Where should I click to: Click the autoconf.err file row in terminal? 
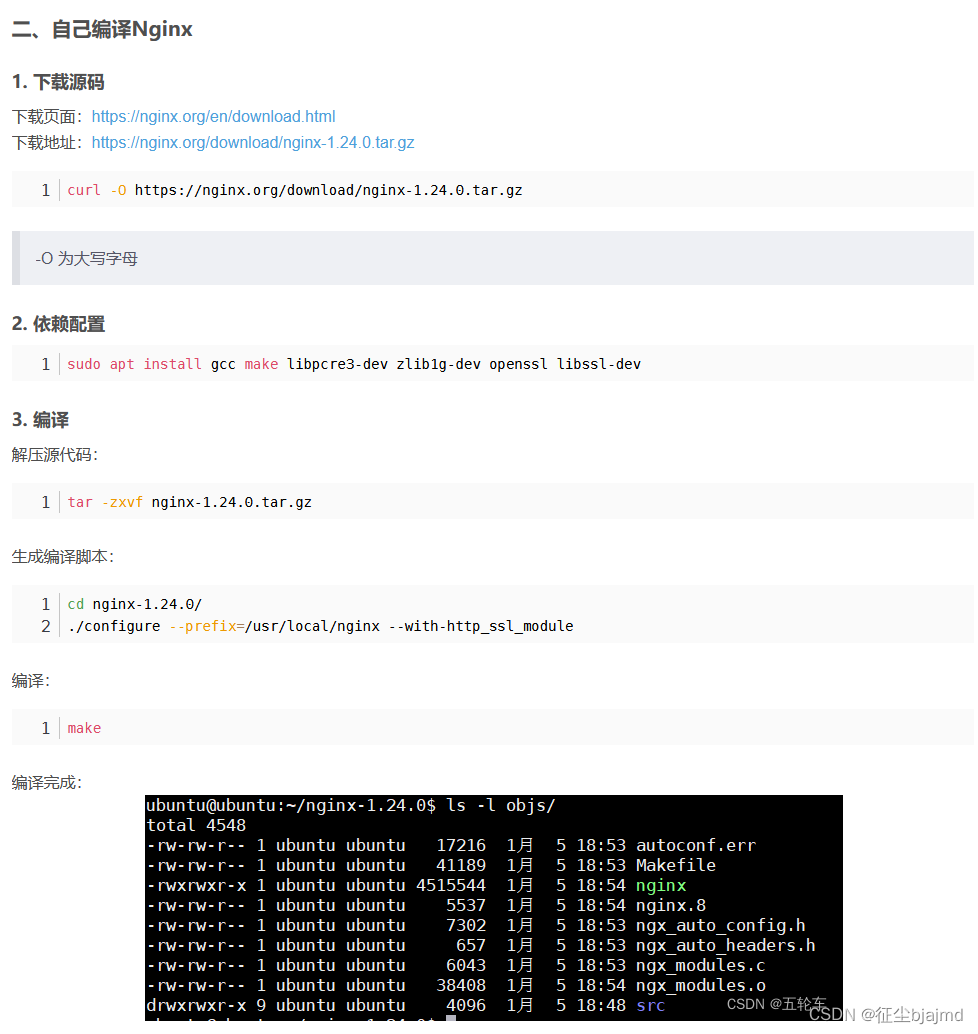point(451,845)
